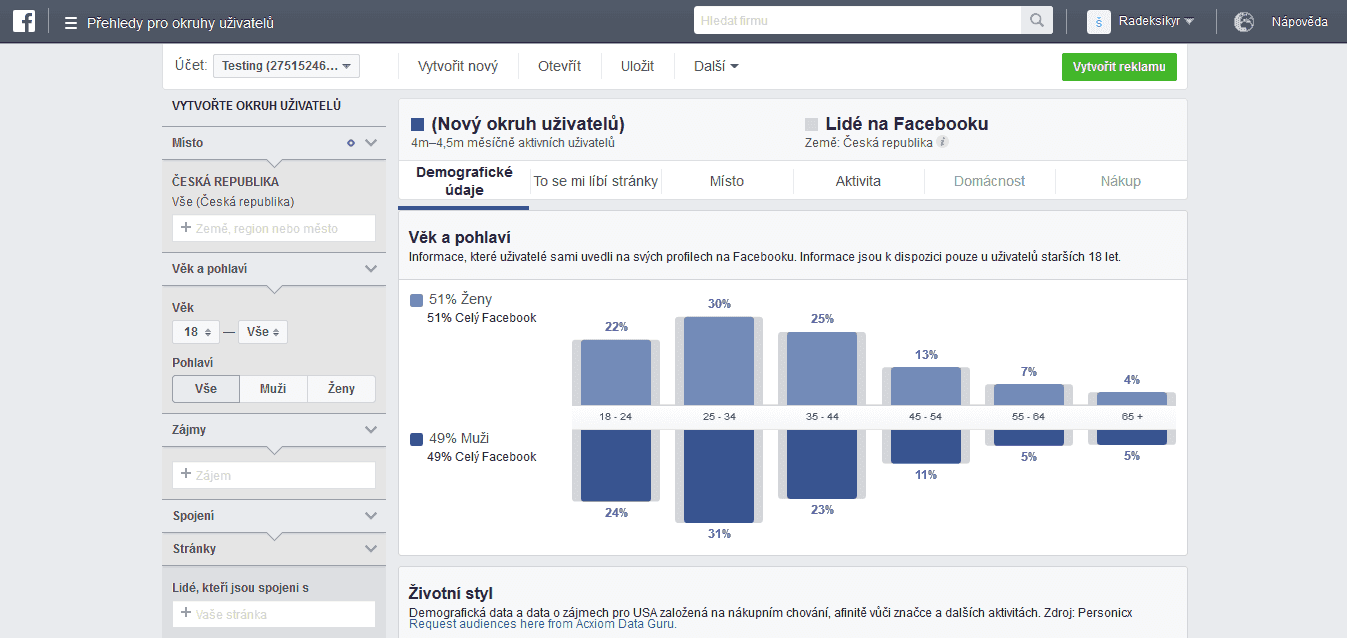Click the Vaše stránka input field
This screenshot has height=638, width=1347.
274,614
